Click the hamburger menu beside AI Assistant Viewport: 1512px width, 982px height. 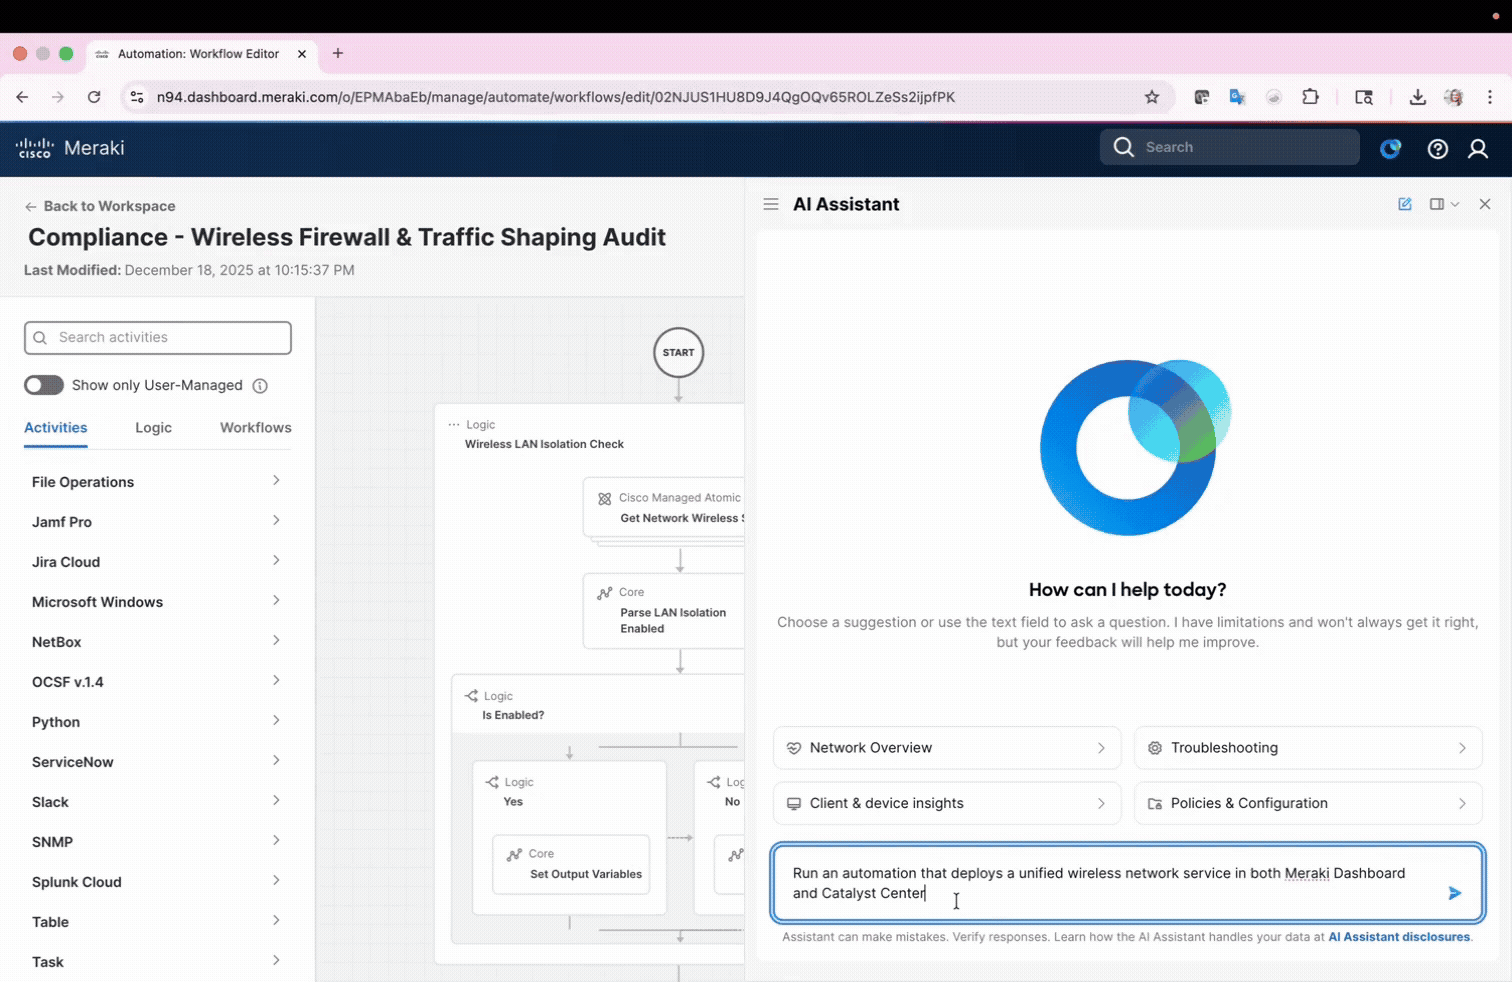pos(771,203)
